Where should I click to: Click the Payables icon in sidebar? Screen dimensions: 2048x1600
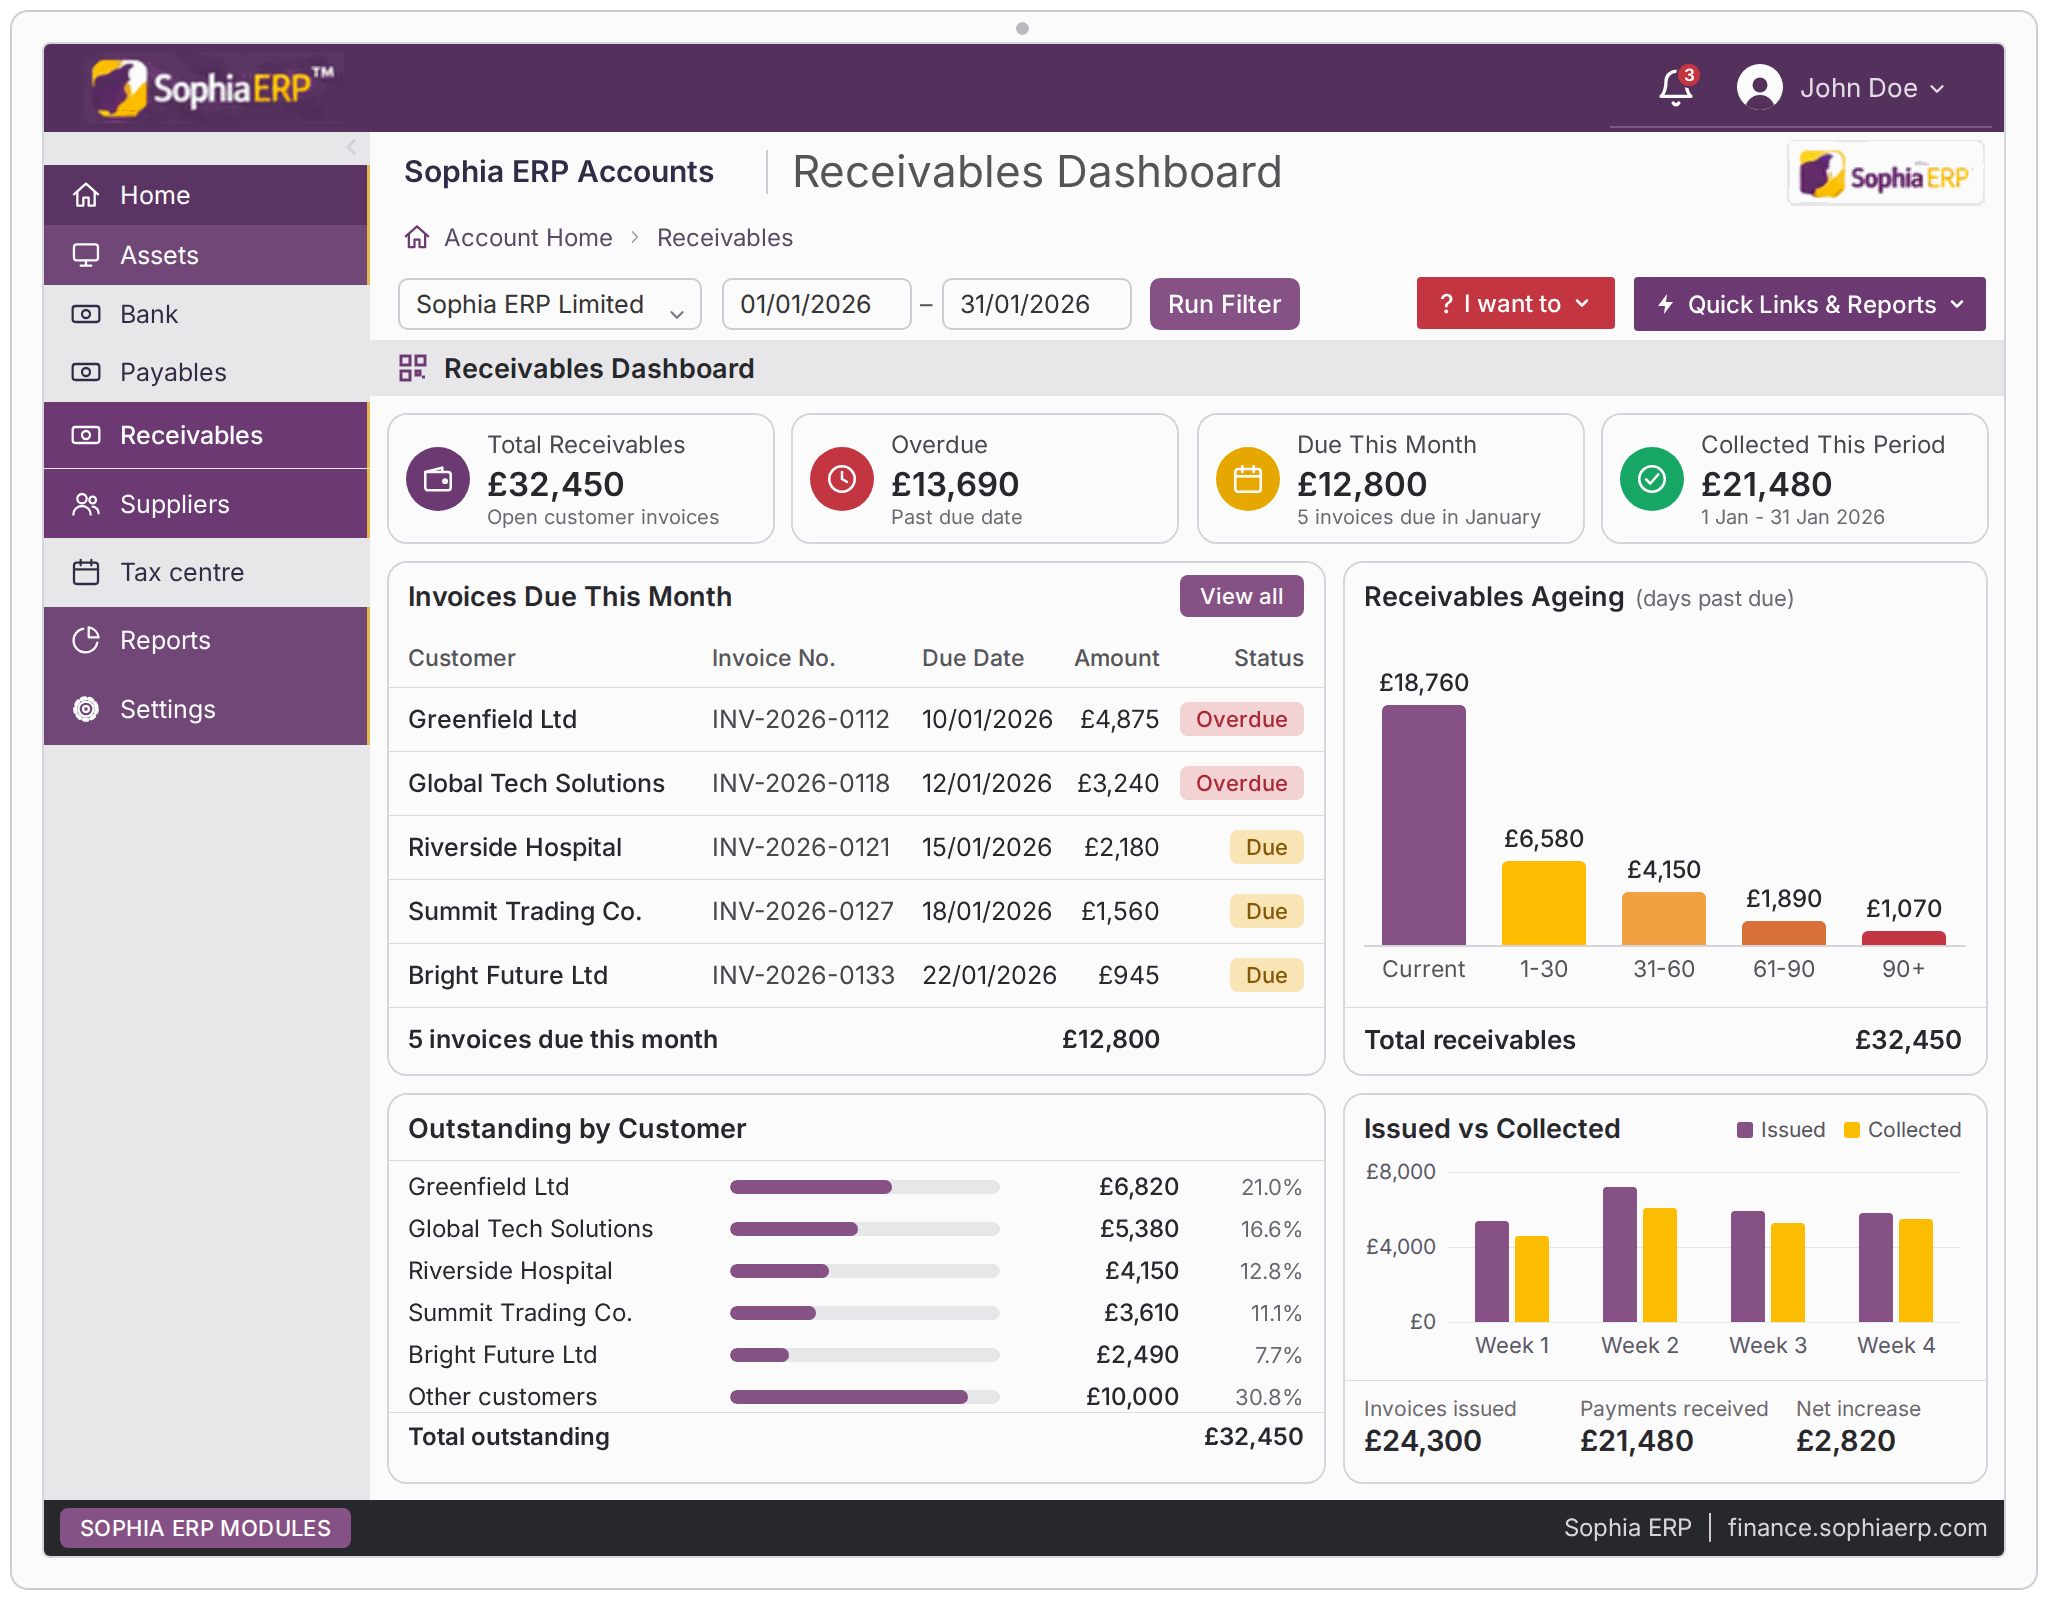[86, 372]
